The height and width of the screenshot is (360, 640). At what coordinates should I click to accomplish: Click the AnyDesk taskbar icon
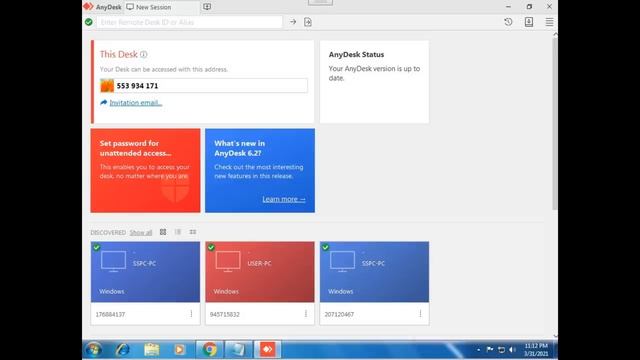(268, 349)
